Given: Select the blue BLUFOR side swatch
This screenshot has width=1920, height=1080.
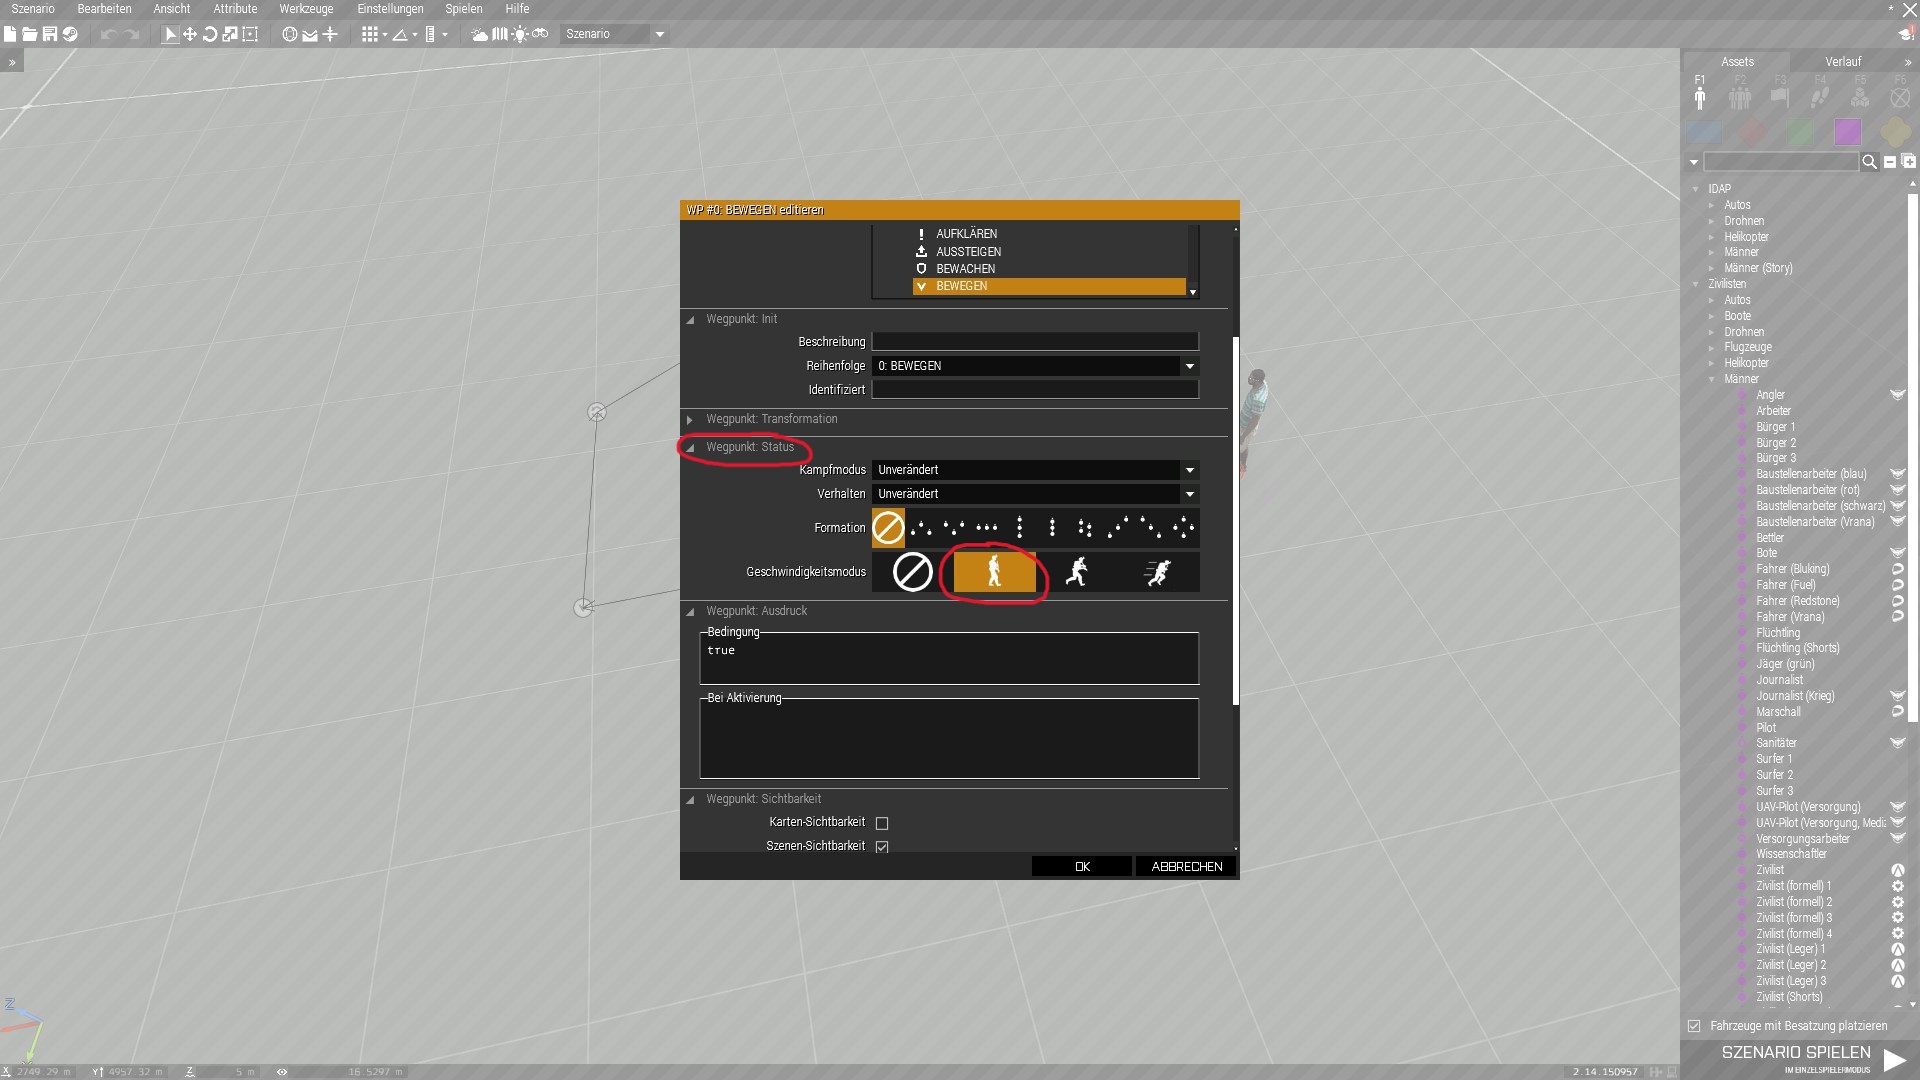Looking at the screenshot, I should click(x=1704, y=132).
